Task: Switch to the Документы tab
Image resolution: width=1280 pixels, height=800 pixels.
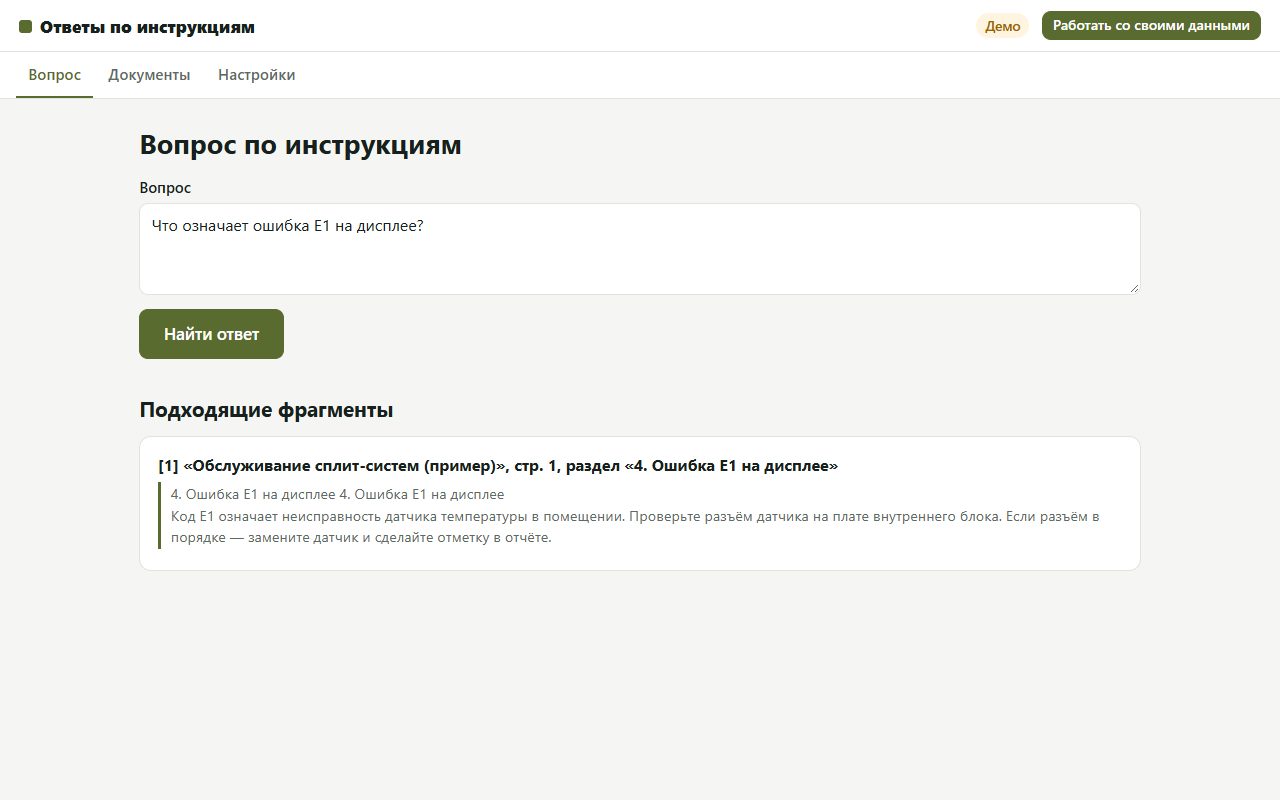Action: pos(149,75)
